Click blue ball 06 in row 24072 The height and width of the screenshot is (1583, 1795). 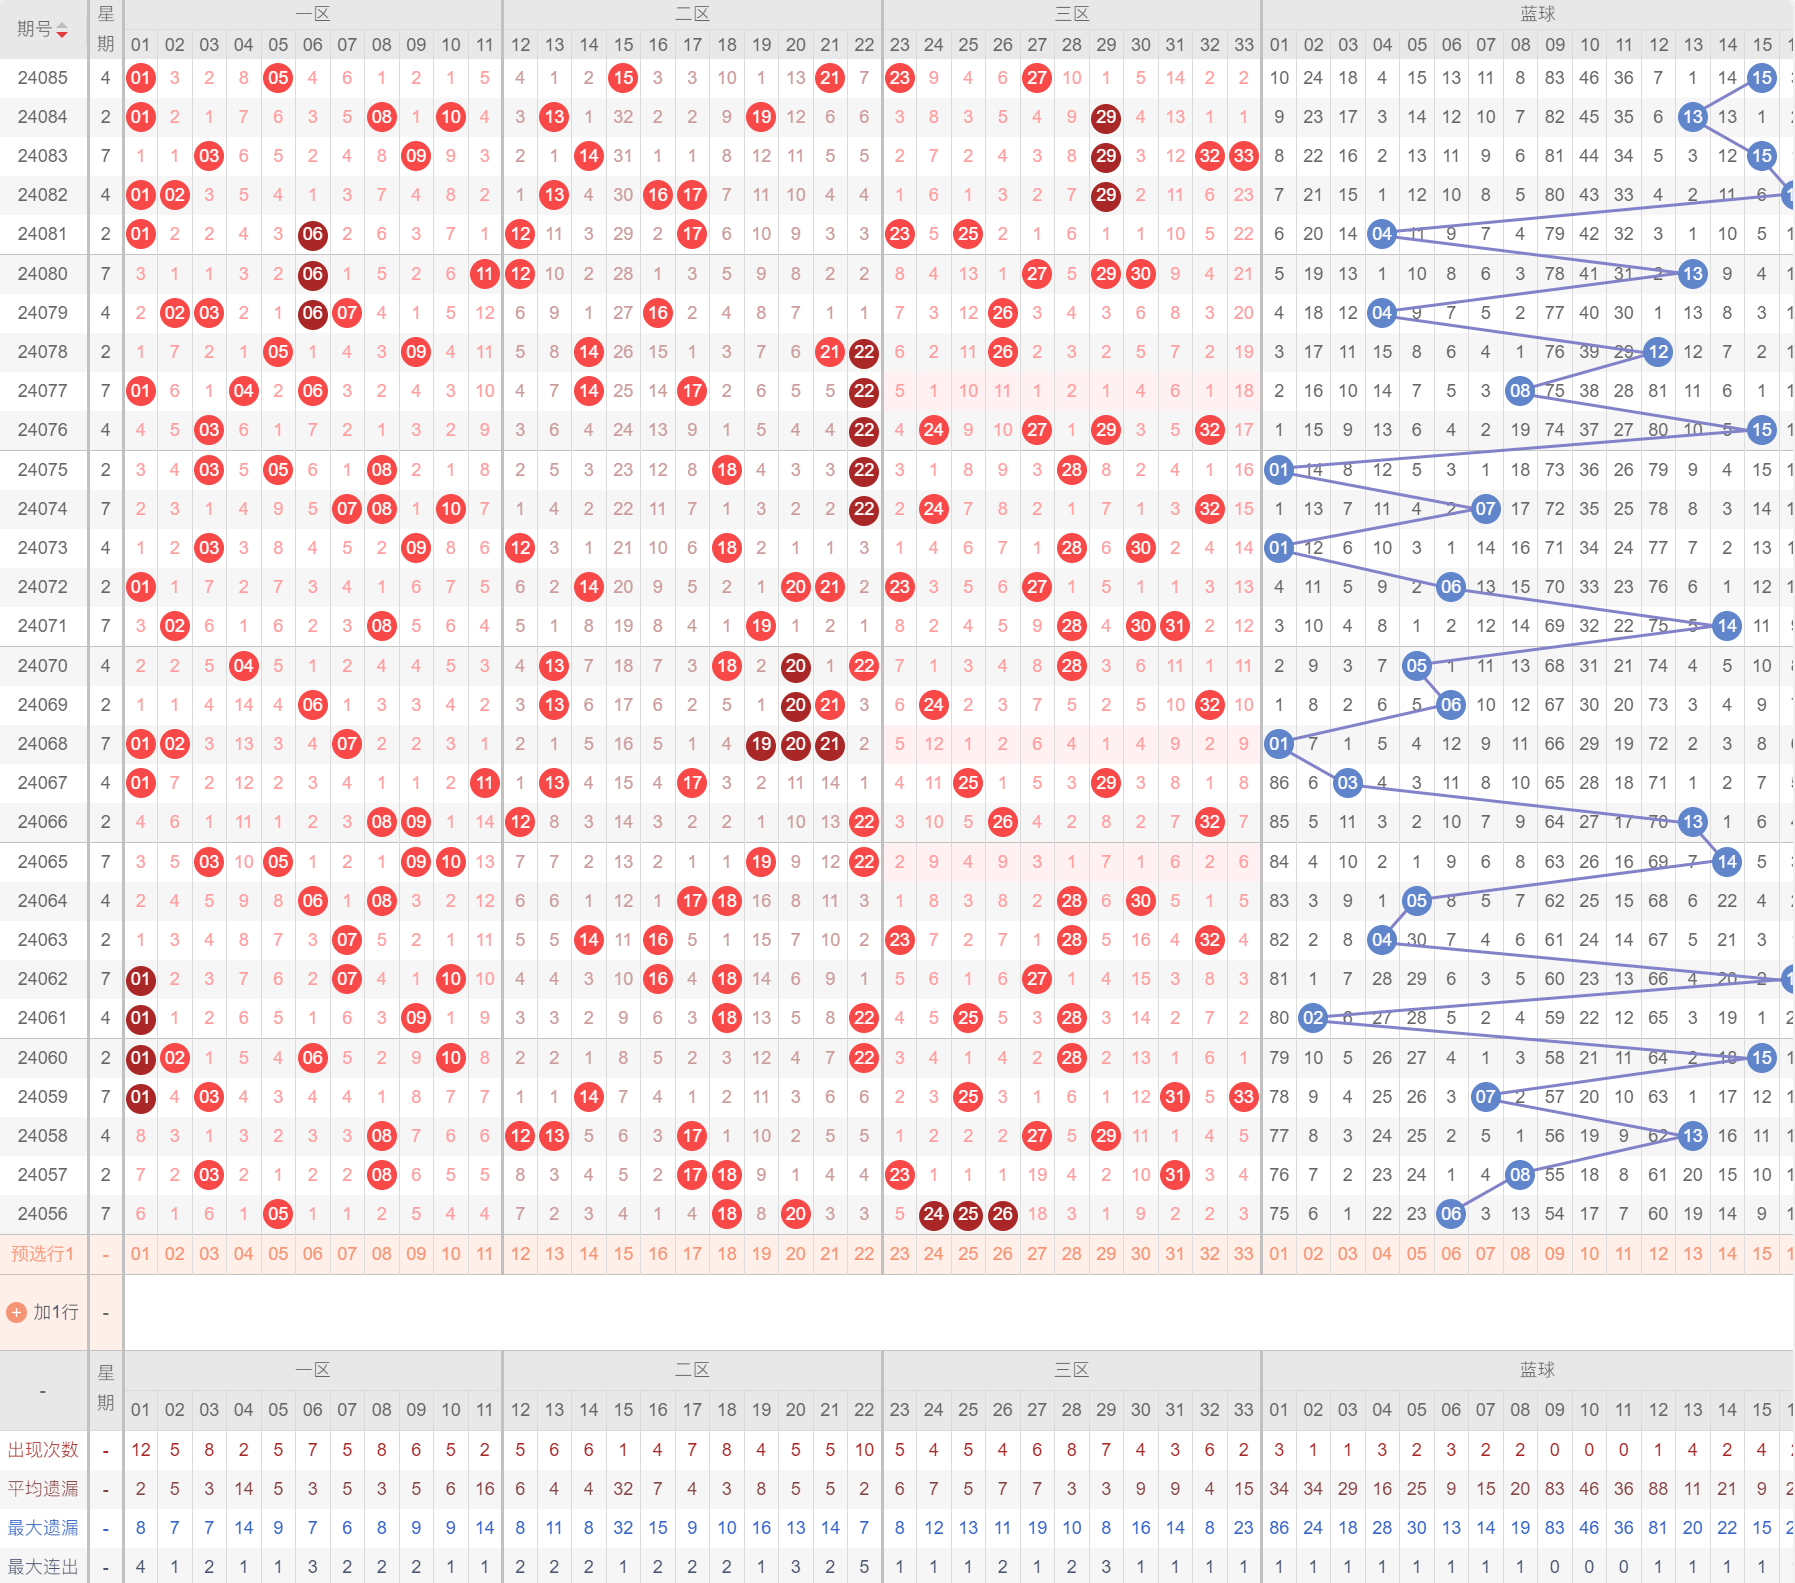click(1451, 587)
